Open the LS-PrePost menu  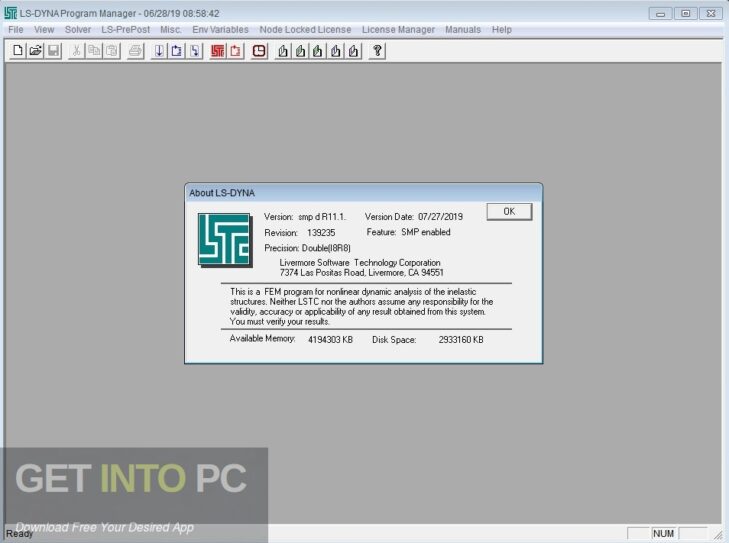126,30
